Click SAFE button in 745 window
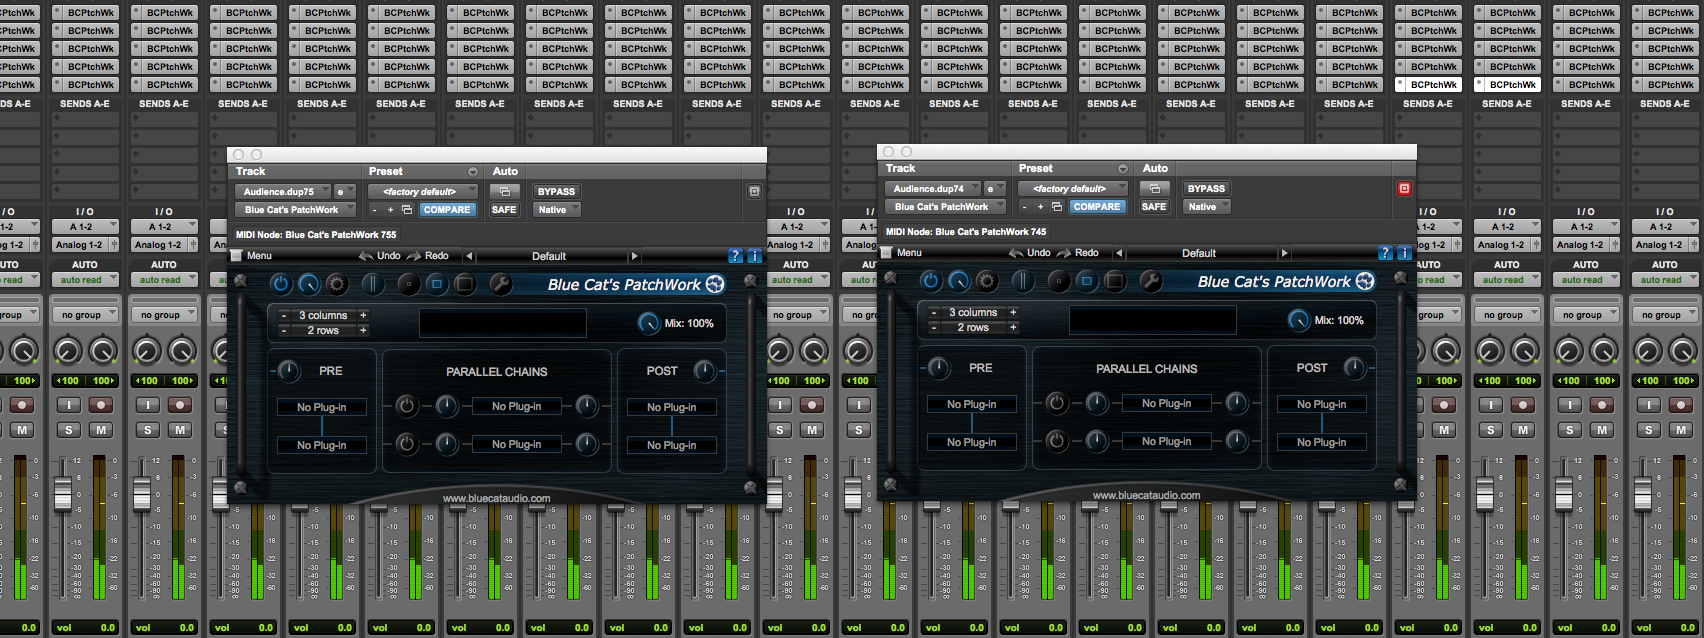The image size is (1704, 638). pos(1154,207)
